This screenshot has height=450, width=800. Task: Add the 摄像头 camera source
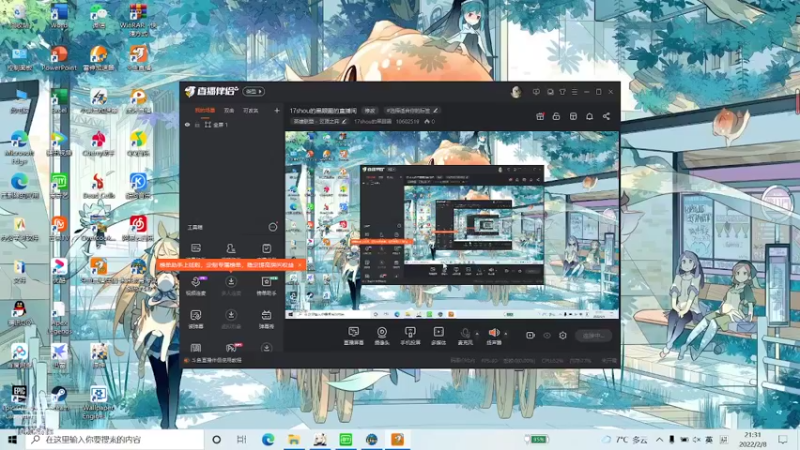pos(382,332)
